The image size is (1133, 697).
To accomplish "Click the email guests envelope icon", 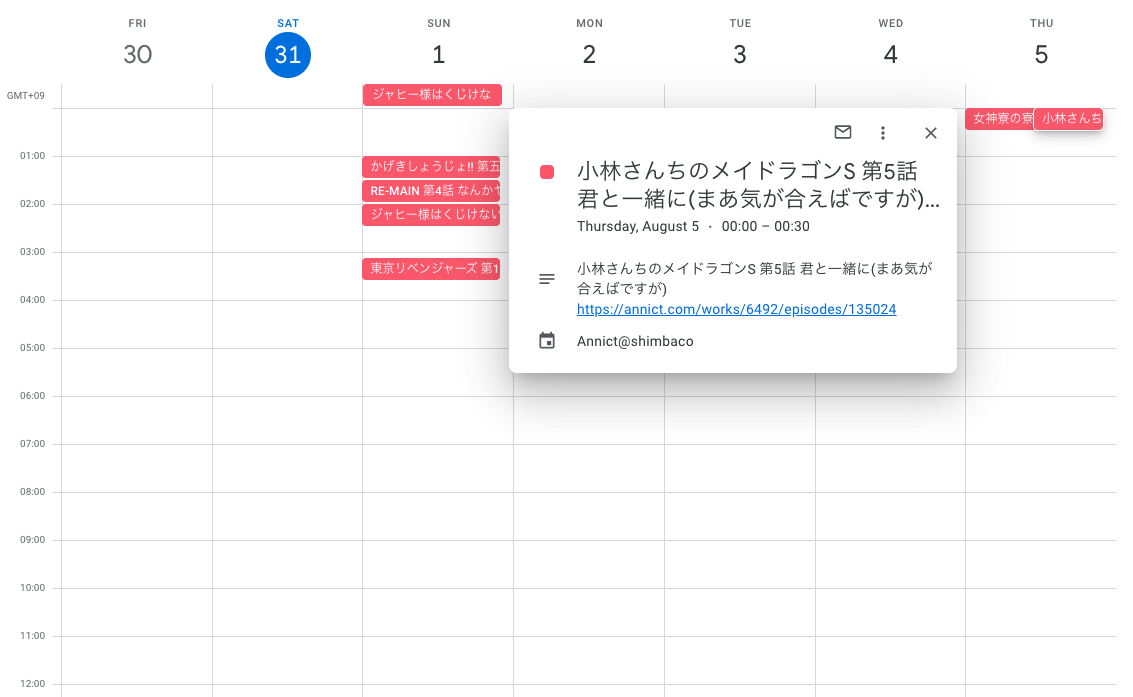I will (843, 132).
